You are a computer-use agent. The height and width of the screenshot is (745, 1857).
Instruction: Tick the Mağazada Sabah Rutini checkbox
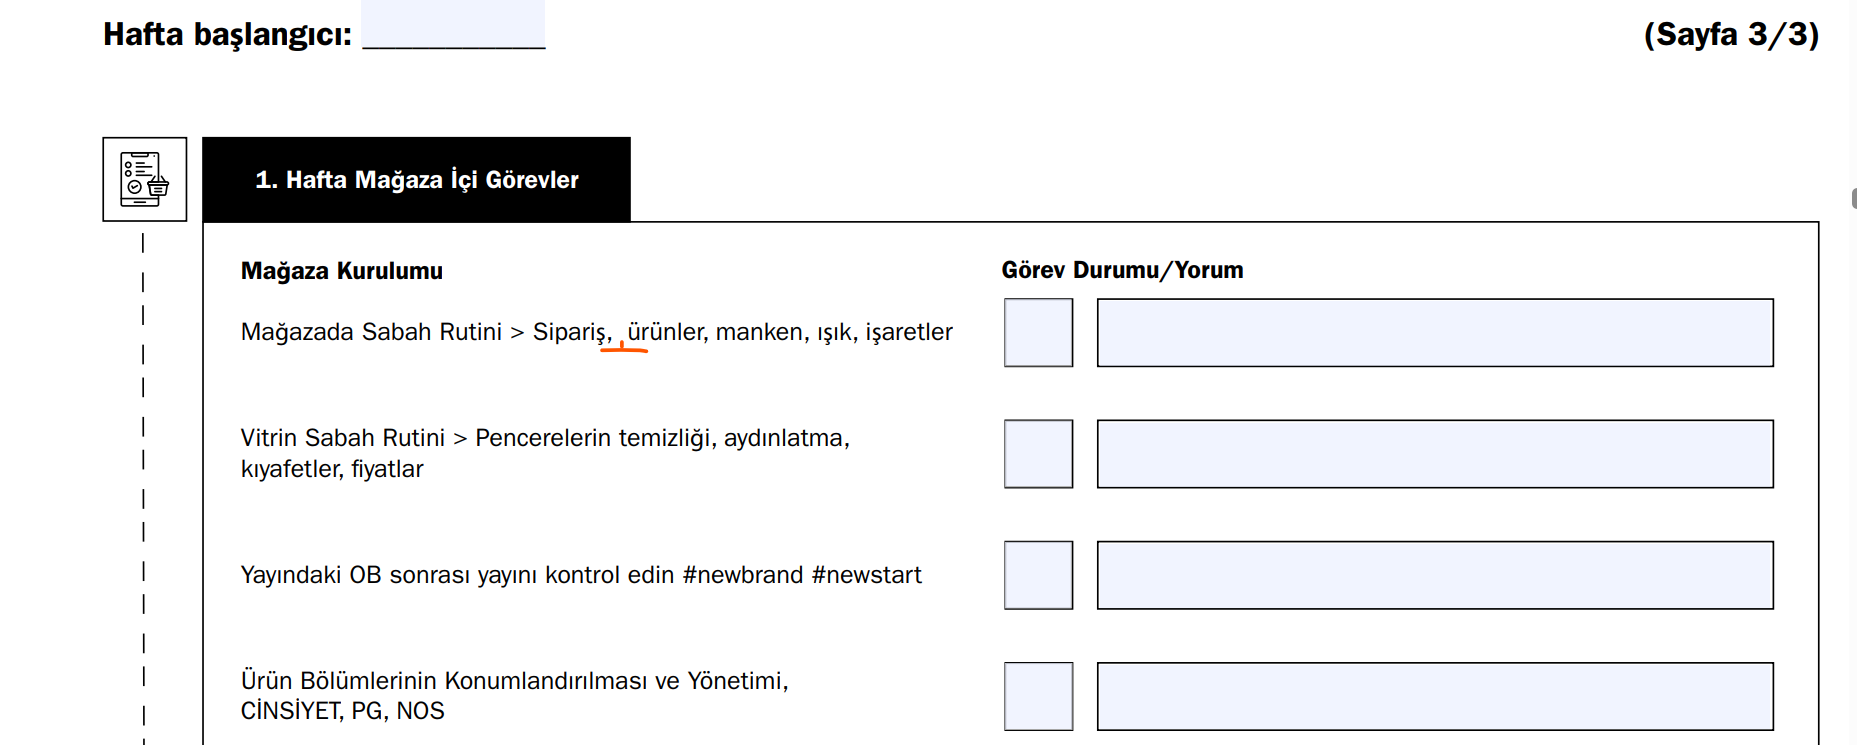1038,332
